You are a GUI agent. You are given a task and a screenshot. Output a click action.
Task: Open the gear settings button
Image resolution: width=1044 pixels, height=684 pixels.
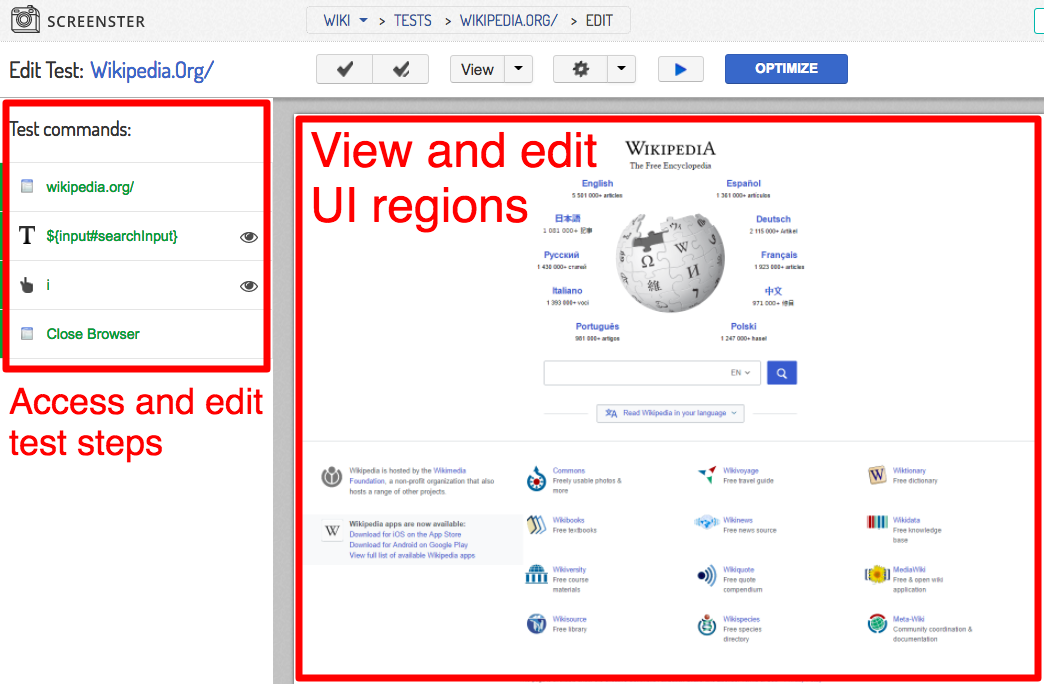click(581, 69)
